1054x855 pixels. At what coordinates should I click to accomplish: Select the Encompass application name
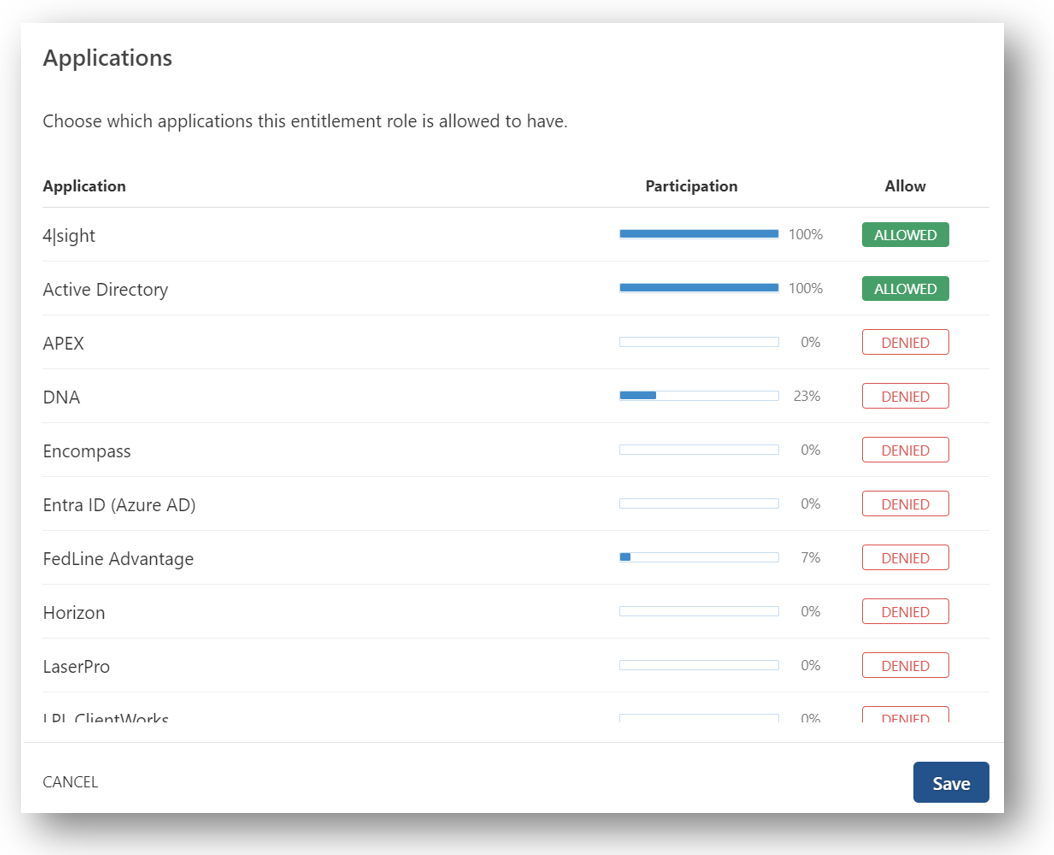click(x=87, y=451)
